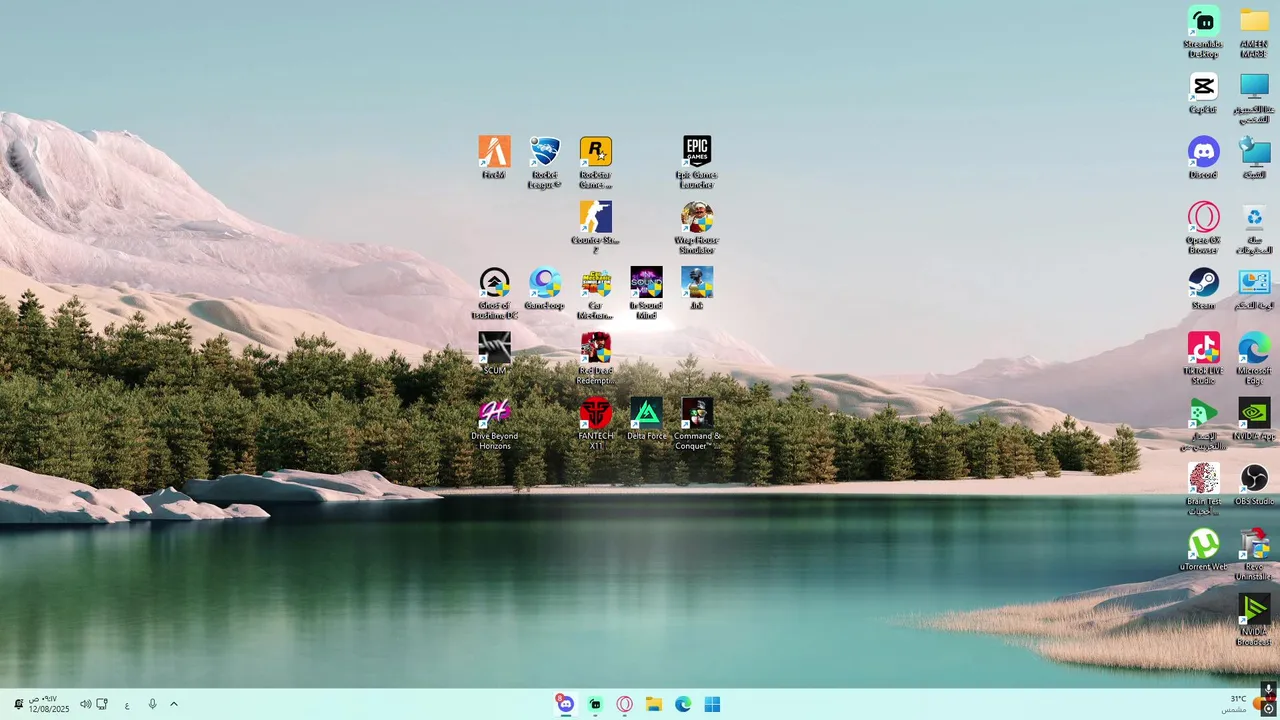1280x720 pixels.
Task: Launch NVIDIA Broadcast shortcut
Action: 1254,619
